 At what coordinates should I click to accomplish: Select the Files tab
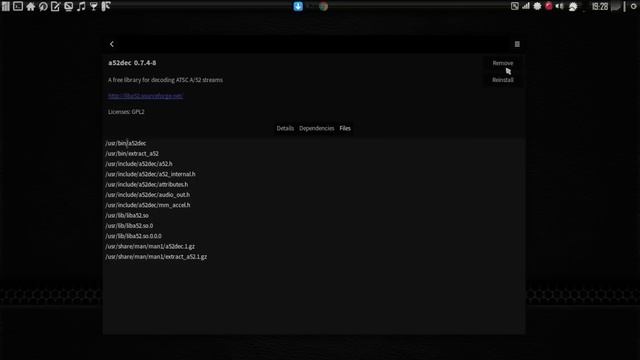[x=345, y=128]
